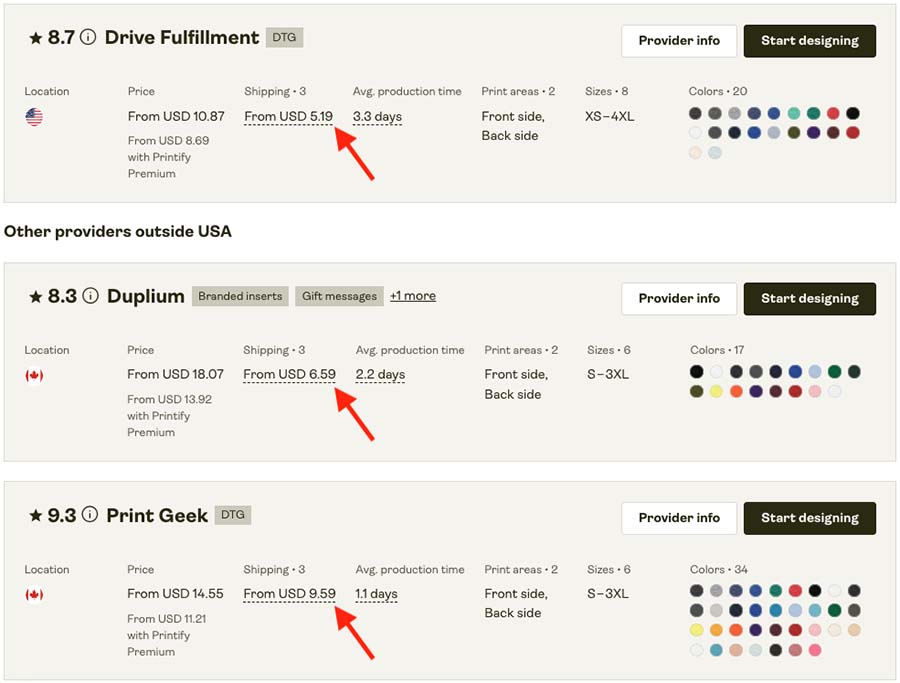Click the DTG tag next to Drive Fulfillment
This screenshot has width=900, height=683.
point(284,37)
